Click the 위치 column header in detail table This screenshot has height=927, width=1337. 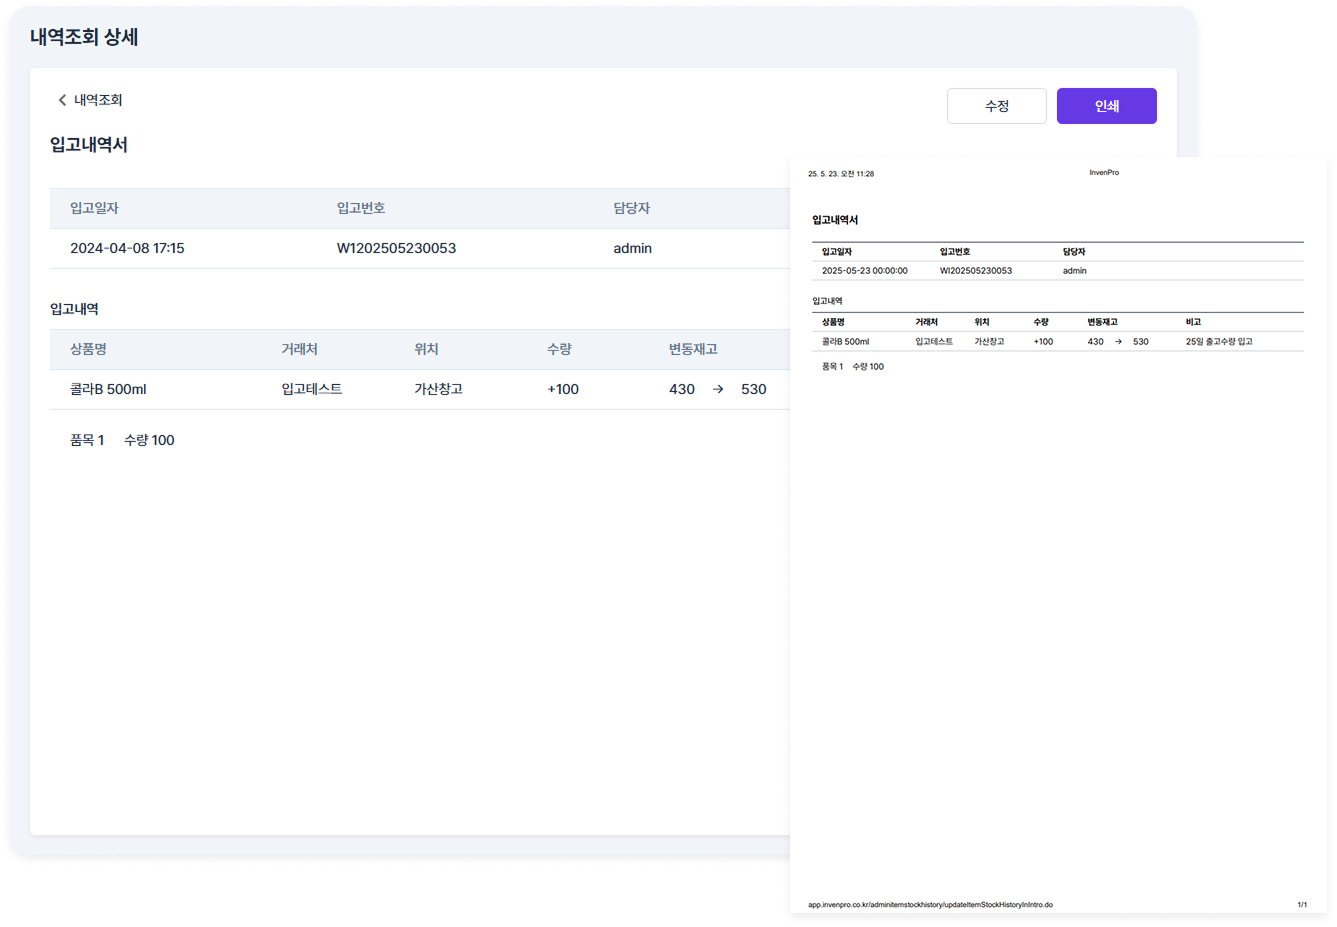[426, 349]
